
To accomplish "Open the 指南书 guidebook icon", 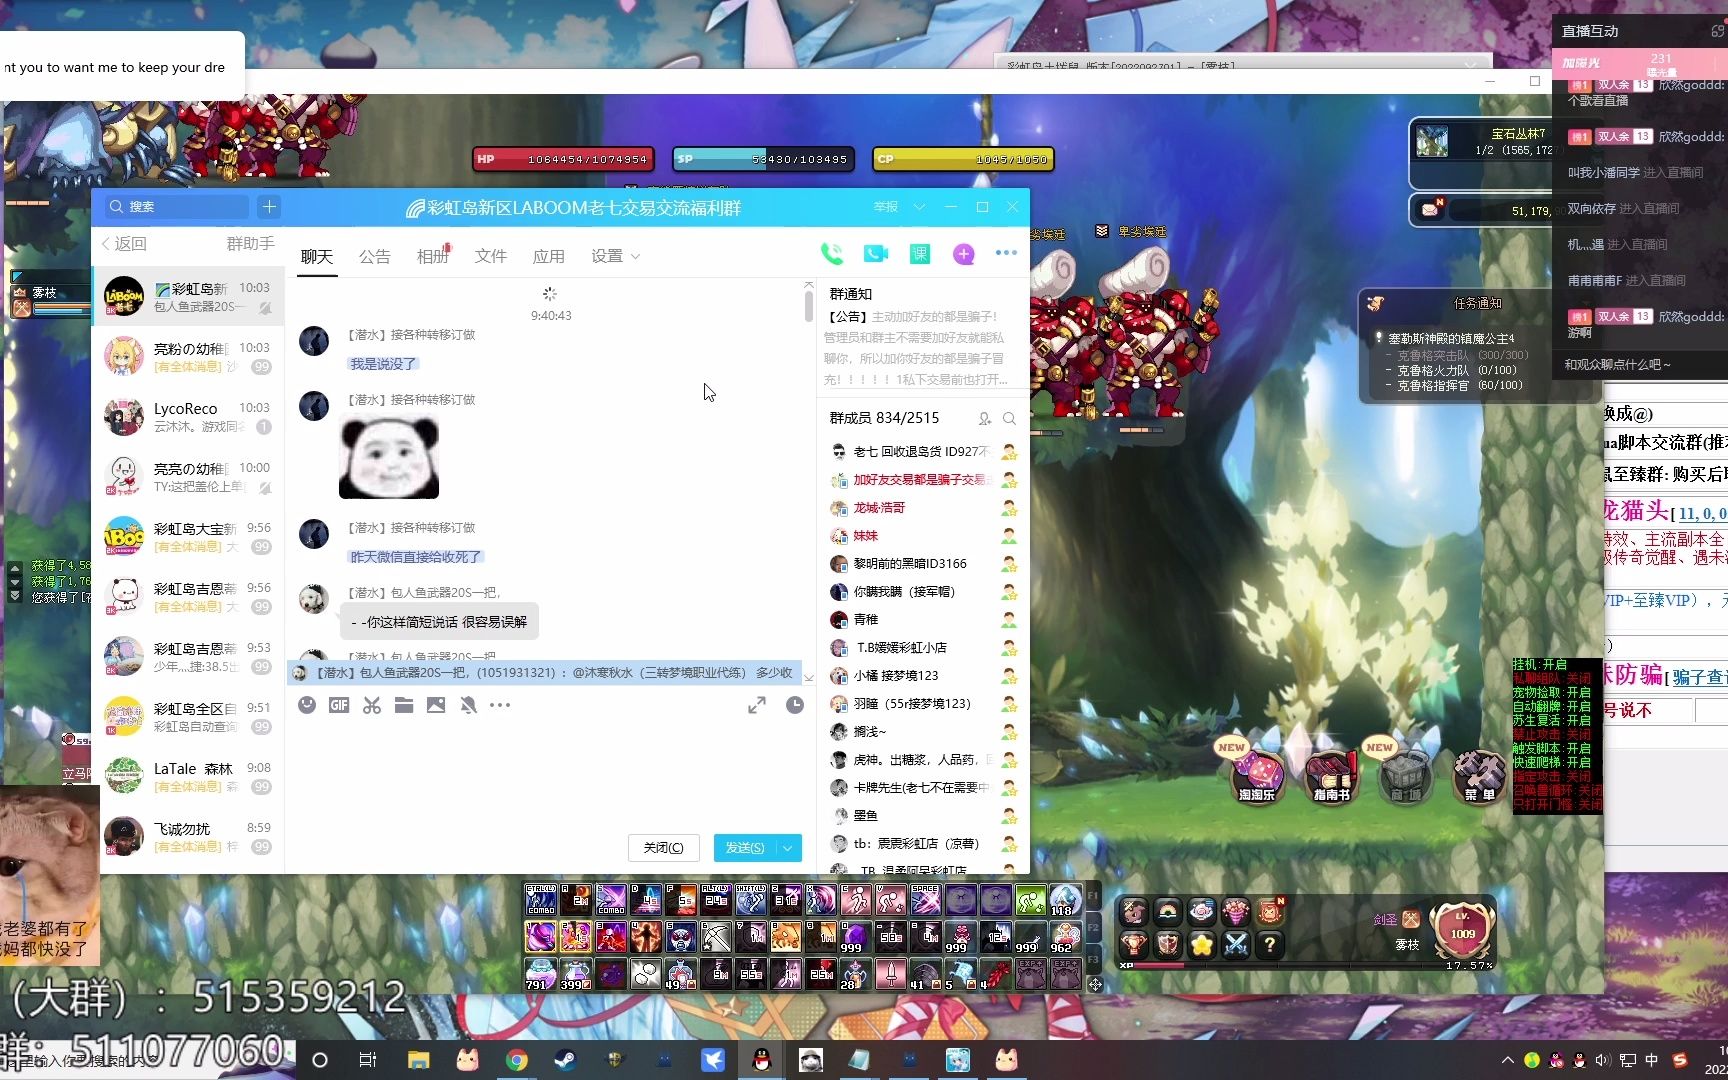I will [x=1331, y=776].
